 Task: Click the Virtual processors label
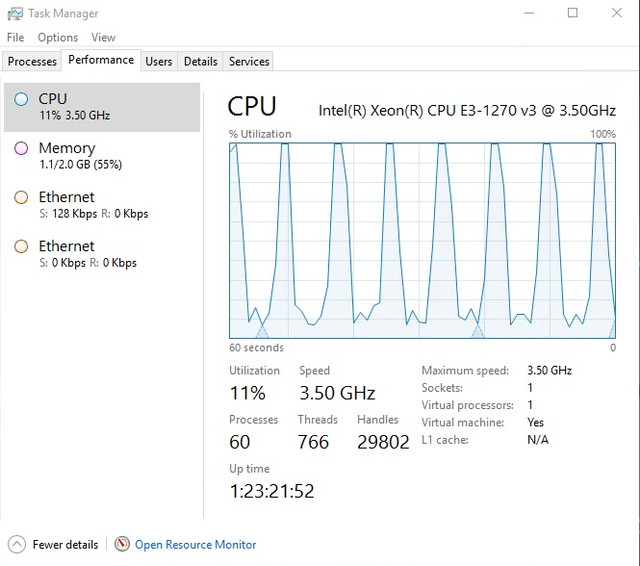(x=468, y=405)
